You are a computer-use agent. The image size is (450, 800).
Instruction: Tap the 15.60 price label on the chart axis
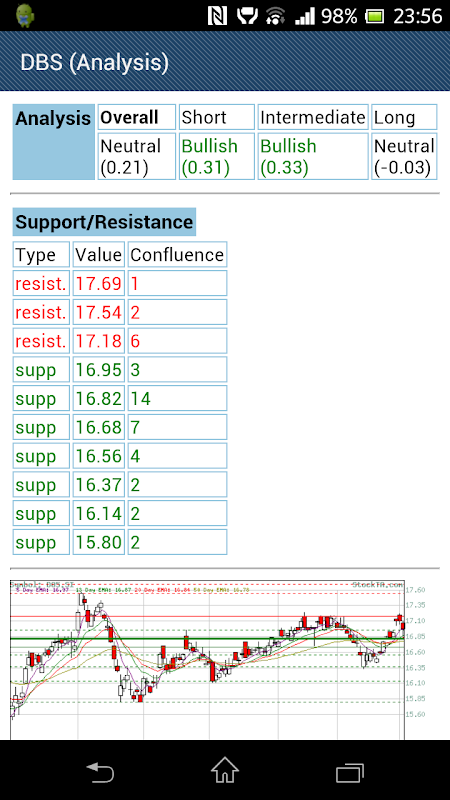(x=416, y=714)
